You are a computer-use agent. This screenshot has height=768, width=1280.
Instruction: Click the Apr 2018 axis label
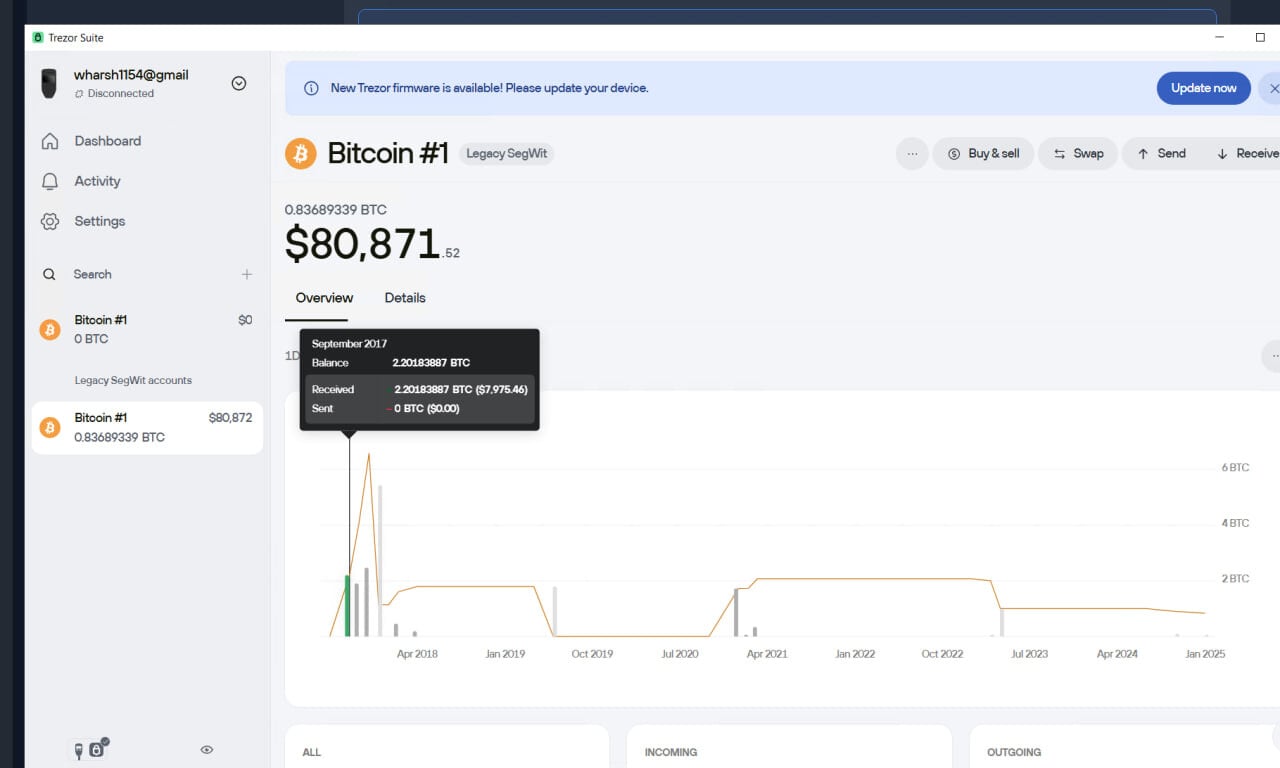[x=417, y=654]
